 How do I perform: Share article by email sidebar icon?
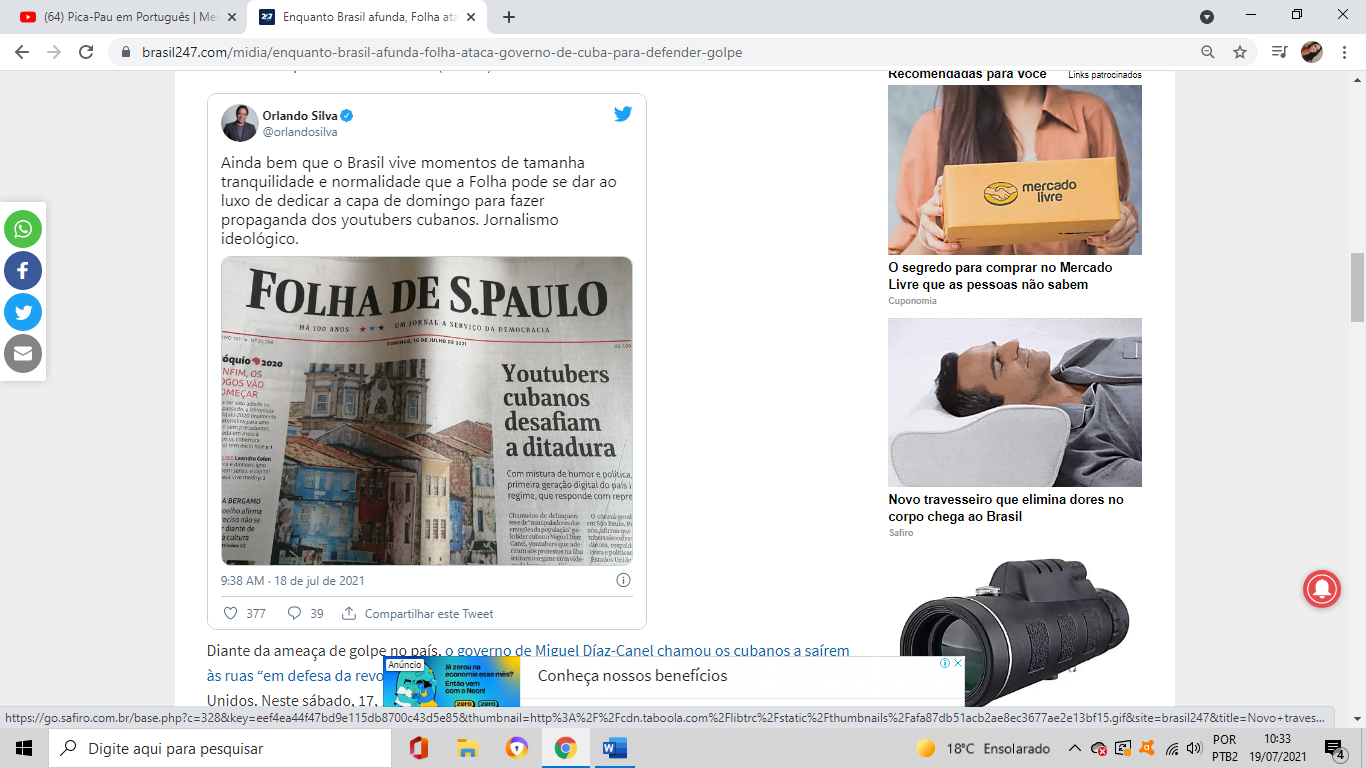click(x=23, y=354)
